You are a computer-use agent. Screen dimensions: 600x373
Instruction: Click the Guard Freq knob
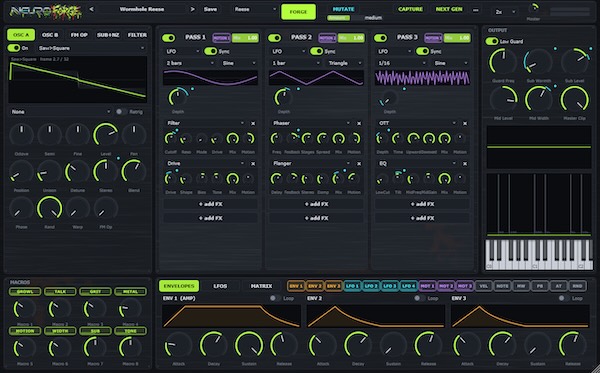(x=503, y=62)
